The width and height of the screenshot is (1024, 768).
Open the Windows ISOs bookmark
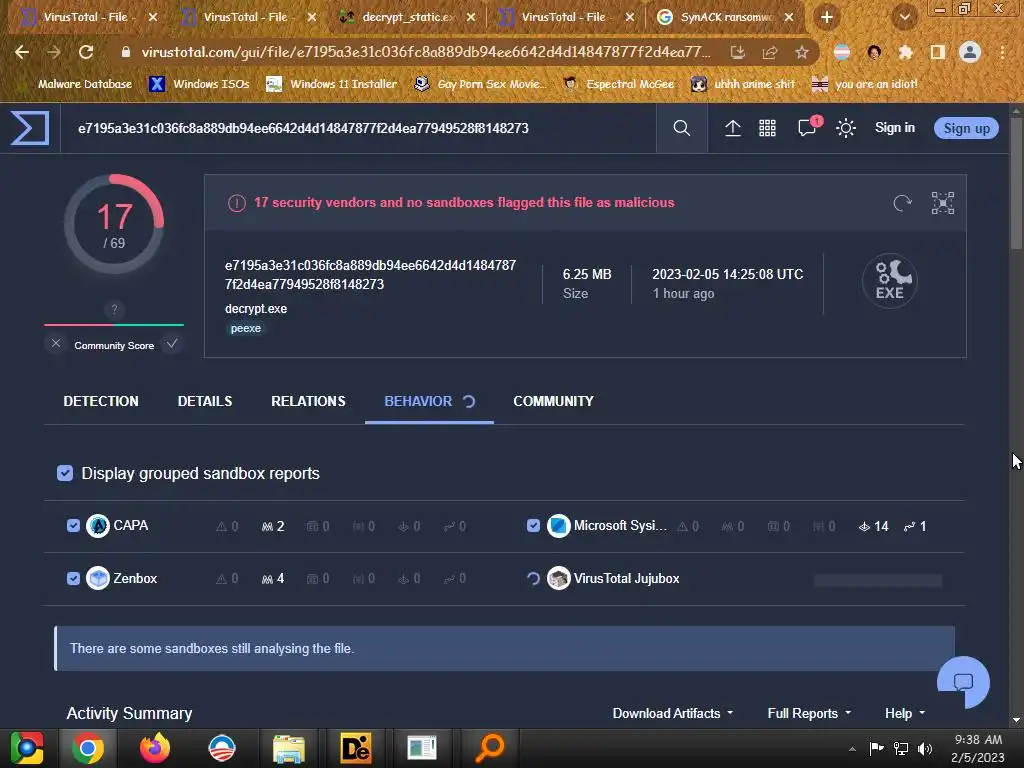point(199,84)
